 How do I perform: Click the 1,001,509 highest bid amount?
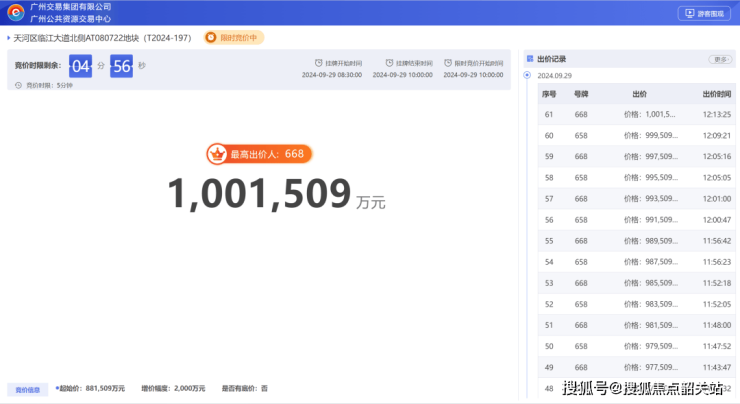[259, 194]
